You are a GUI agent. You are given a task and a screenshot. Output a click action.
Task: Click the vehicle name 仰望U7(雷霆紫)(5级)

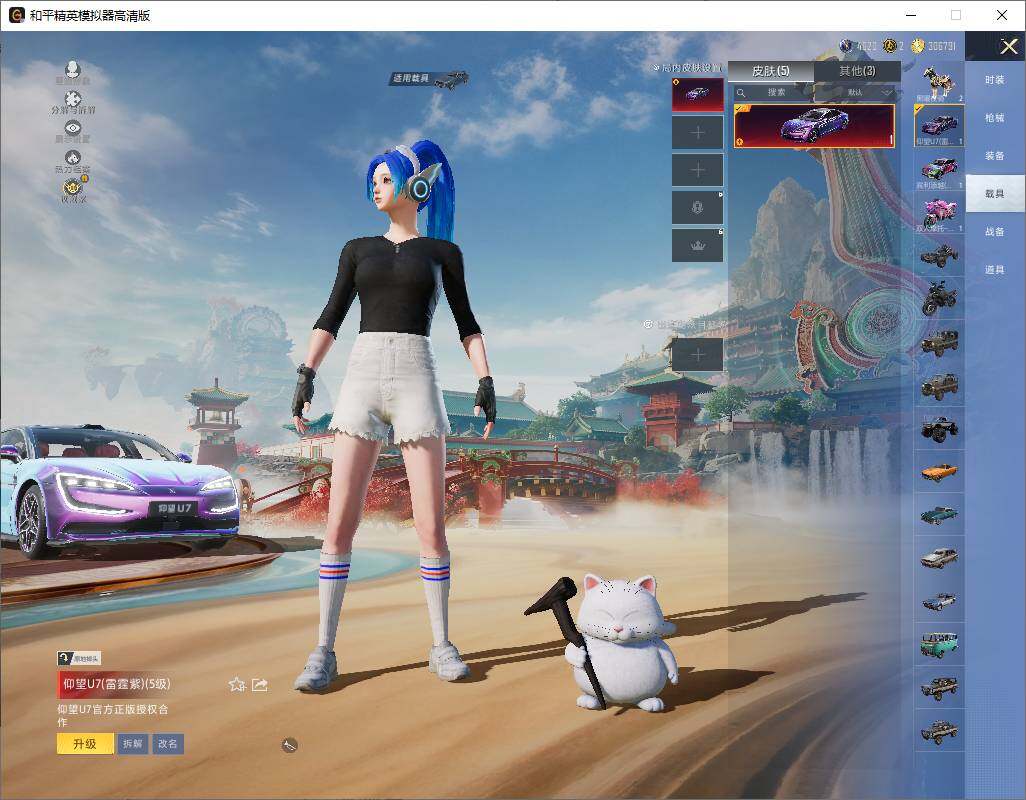[116, 684]
